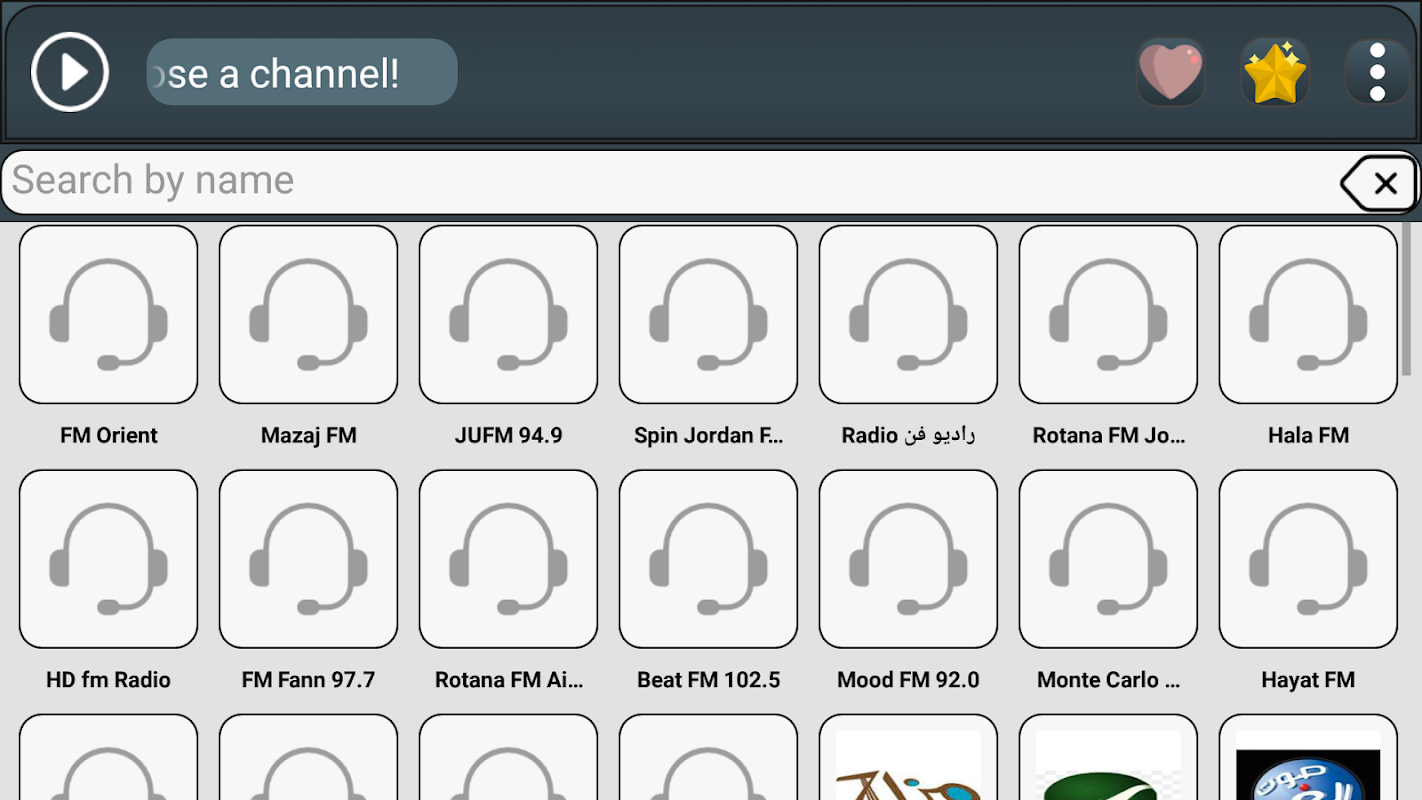Select HD fm Radio station icon
1422x800 pixels.
pos(108,559)
